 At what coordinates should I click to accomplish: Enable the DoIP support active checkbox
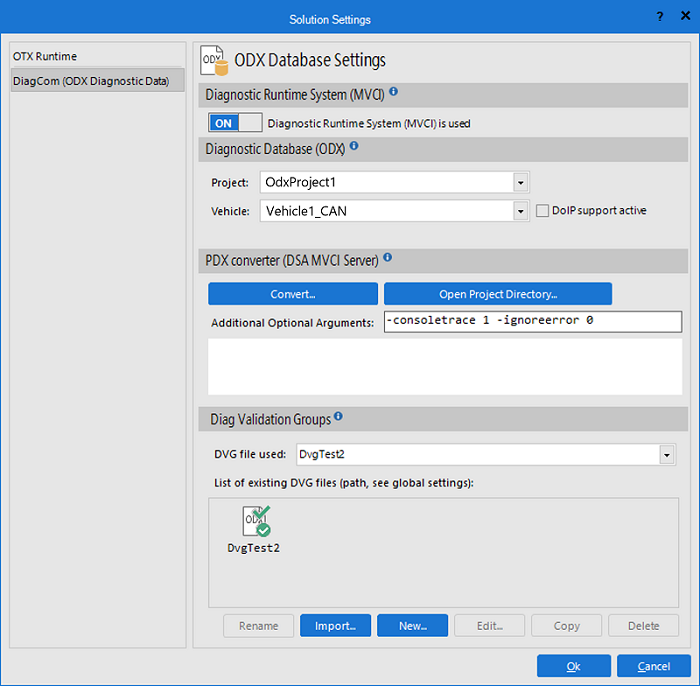(x=543, y=211)
